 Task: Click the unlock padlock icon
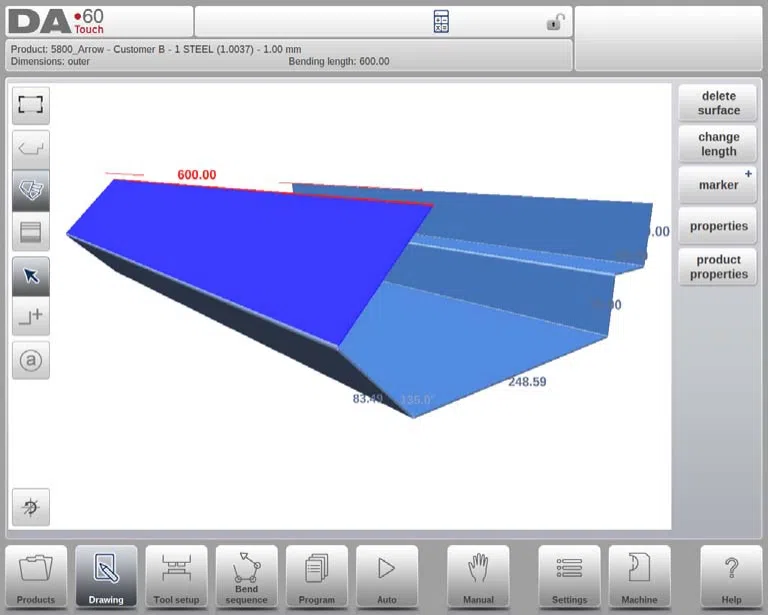point(555,22)
